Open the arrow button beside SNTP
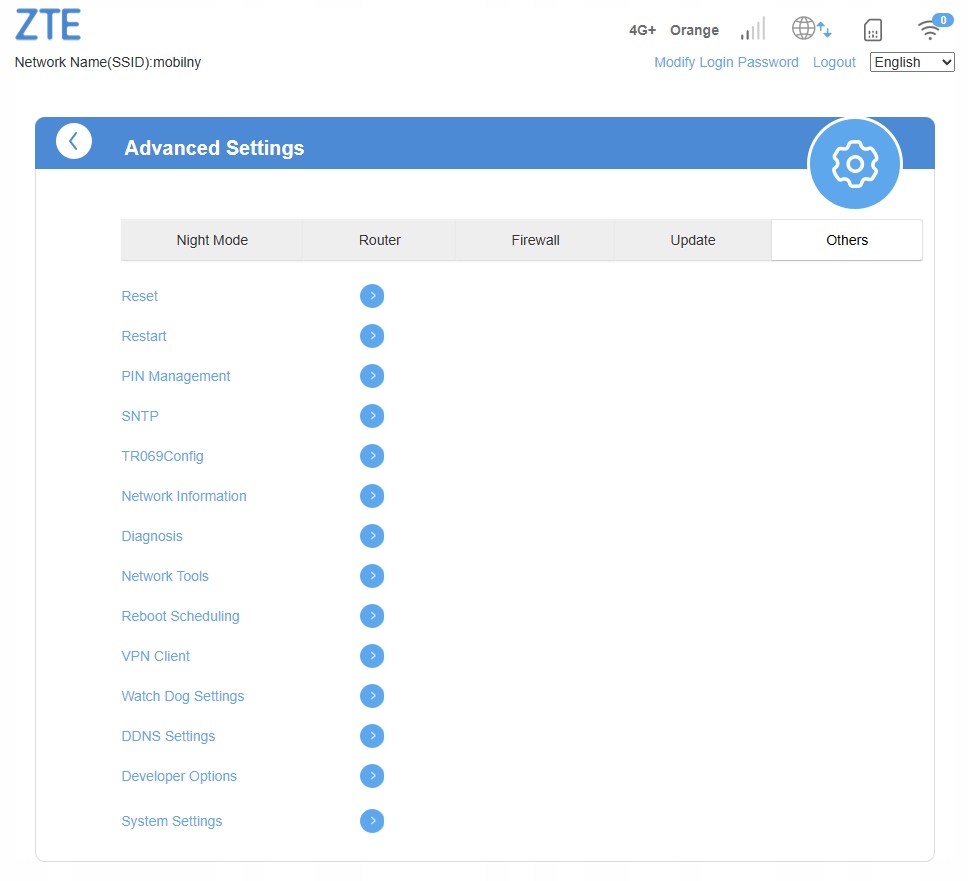The height and width of the screenshot is (881, 969). (372, 416)
